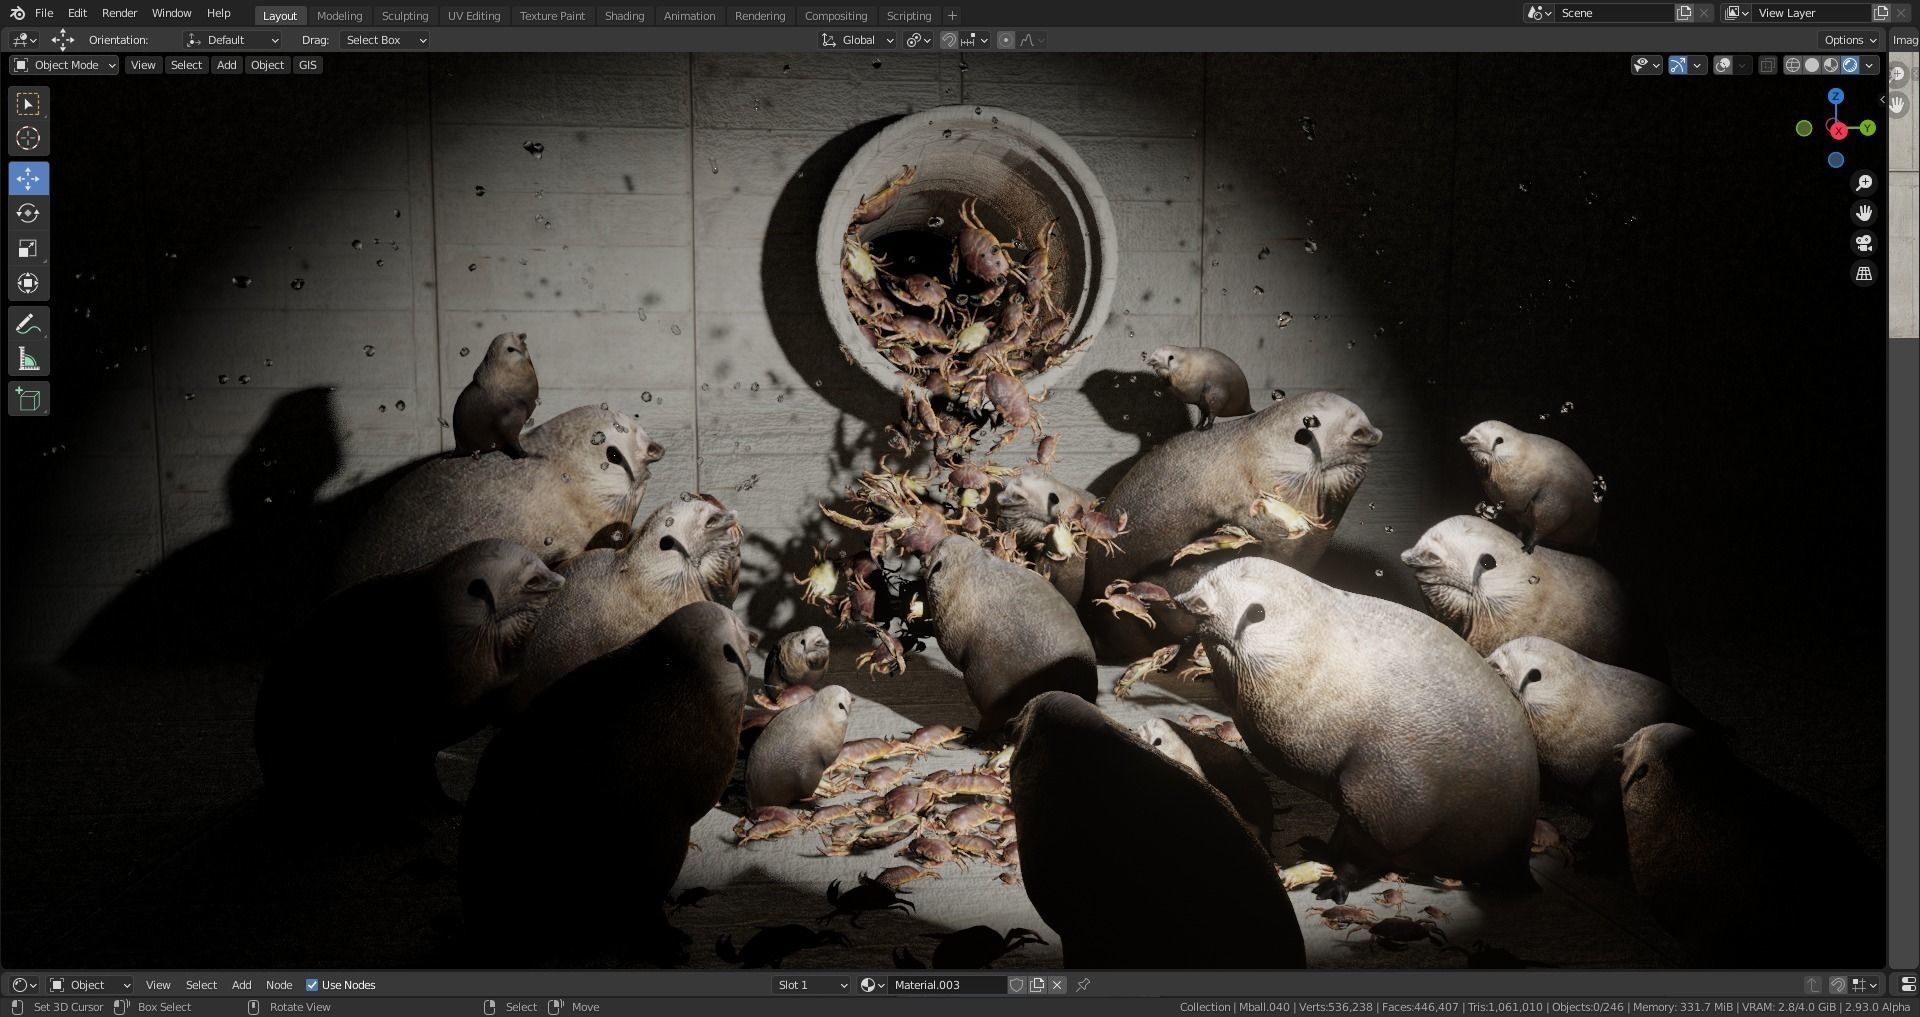Open the viewport Add menu
Image resolution: width=1920 pixels, height=1017 pixels.
(227, 65)
